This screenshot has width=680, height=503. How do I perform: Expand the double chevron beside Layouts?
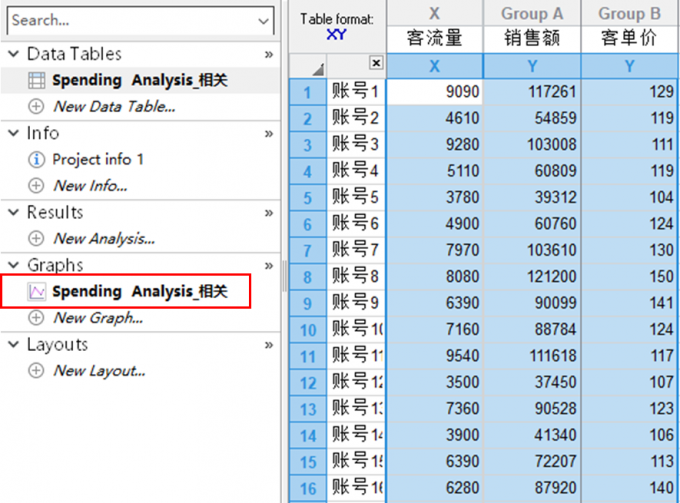tap(268, 345)
